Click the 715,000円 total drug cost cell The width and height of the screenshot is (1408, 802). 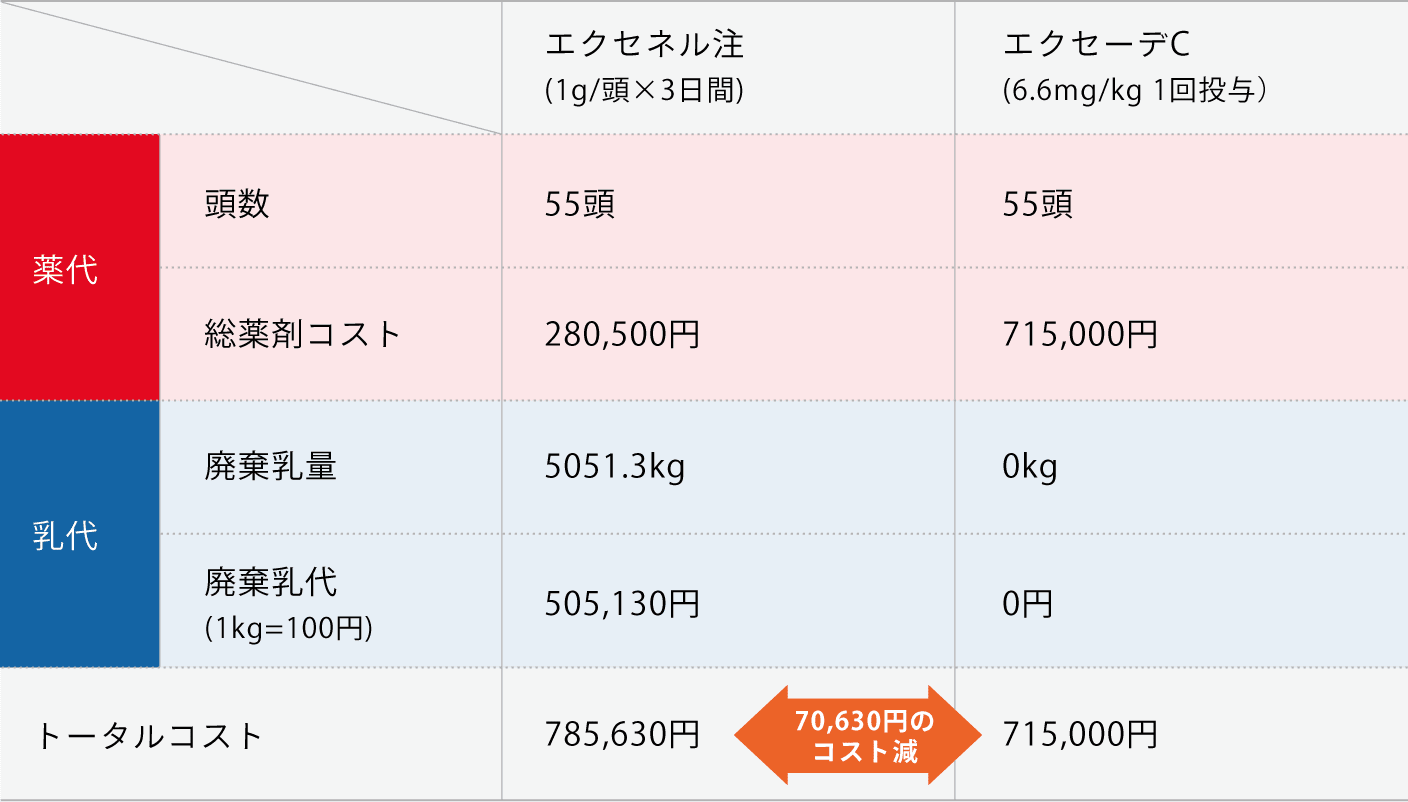click(x=1080, y=334)
